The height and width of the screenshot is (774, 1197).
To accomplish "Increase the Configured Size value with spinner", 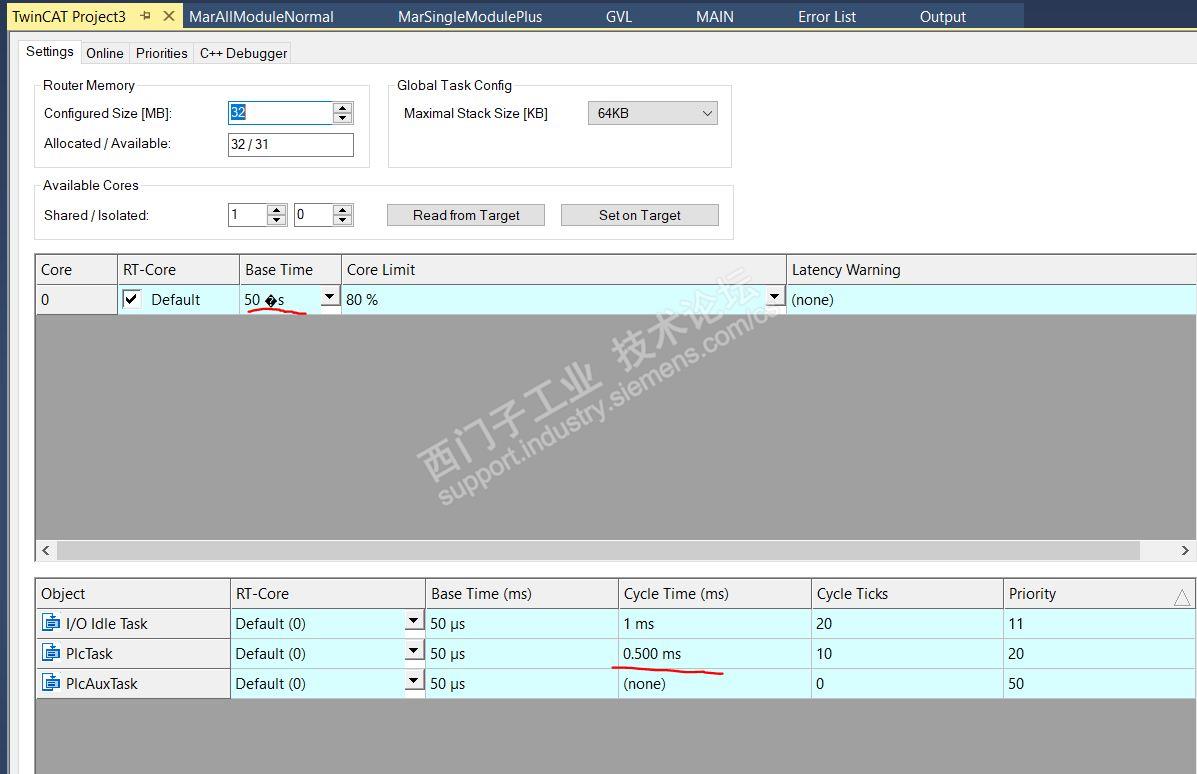I will pos(343,108).
